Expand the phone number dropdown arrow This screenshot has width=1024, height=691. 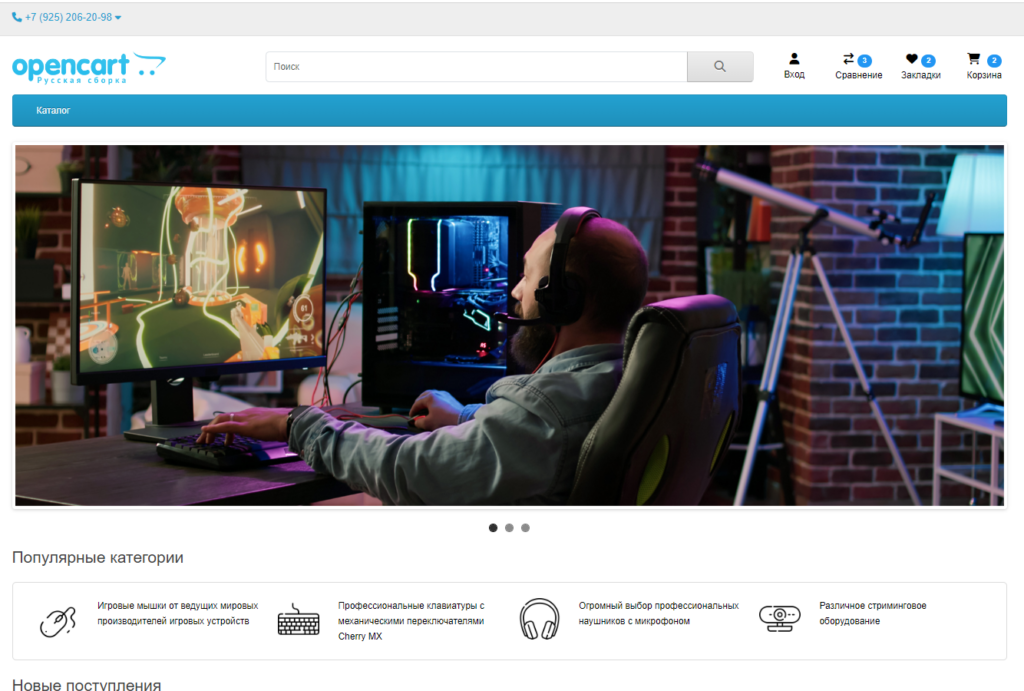[119, 18]
